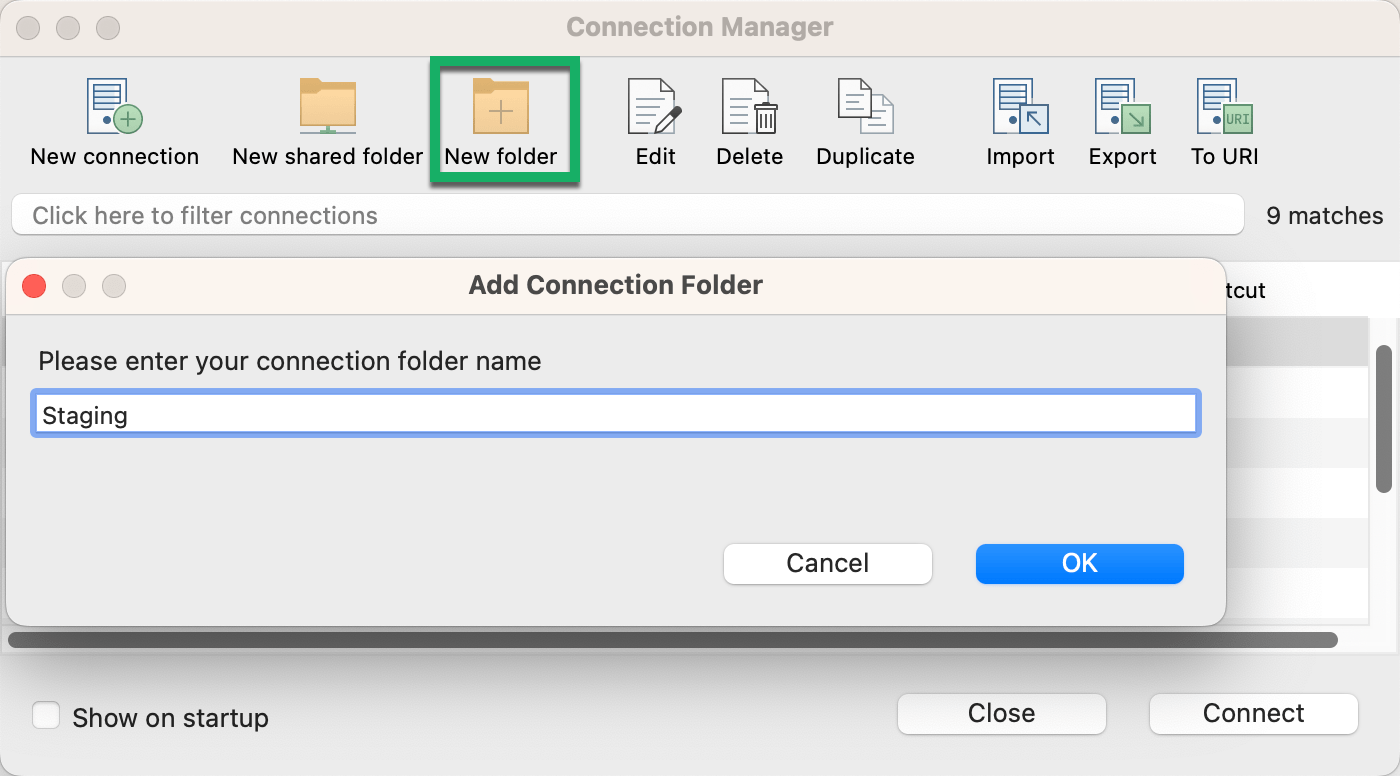Duplicate the selected connection
Image resolution: width=1400 pixels, height=776 pixels.
point(865,108)
